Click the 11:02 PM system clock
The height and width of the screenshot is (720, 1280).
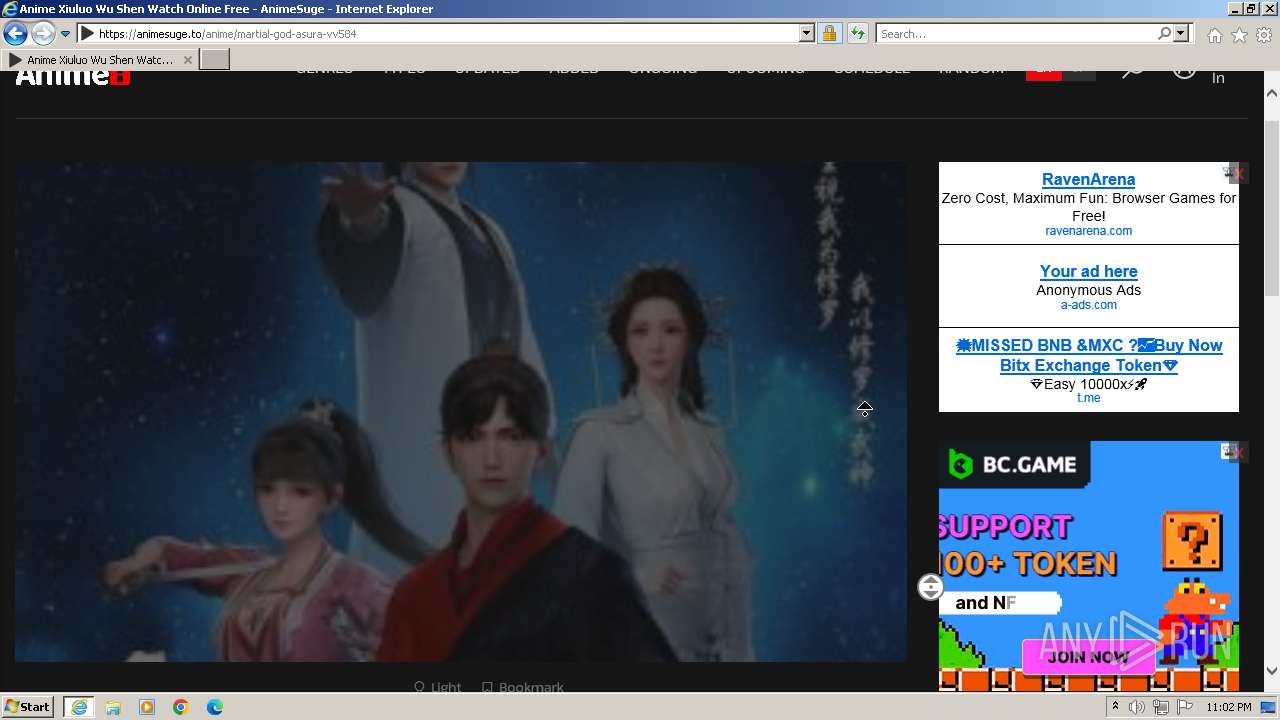tap(1229, 707)
